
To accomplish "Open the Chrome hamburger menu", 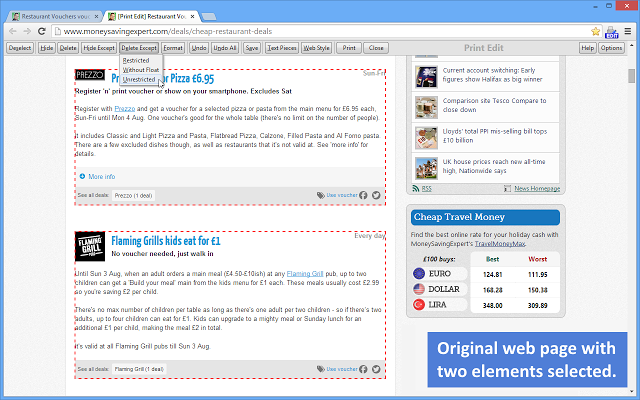I will (x=628, y=31).
